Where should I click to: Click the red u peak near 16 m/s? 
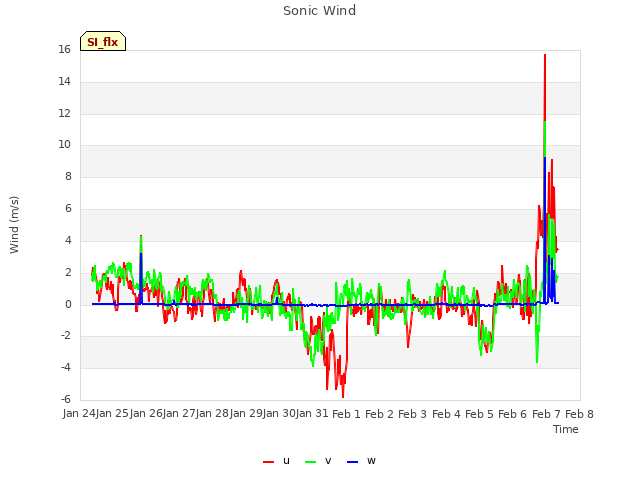[545, 56]
